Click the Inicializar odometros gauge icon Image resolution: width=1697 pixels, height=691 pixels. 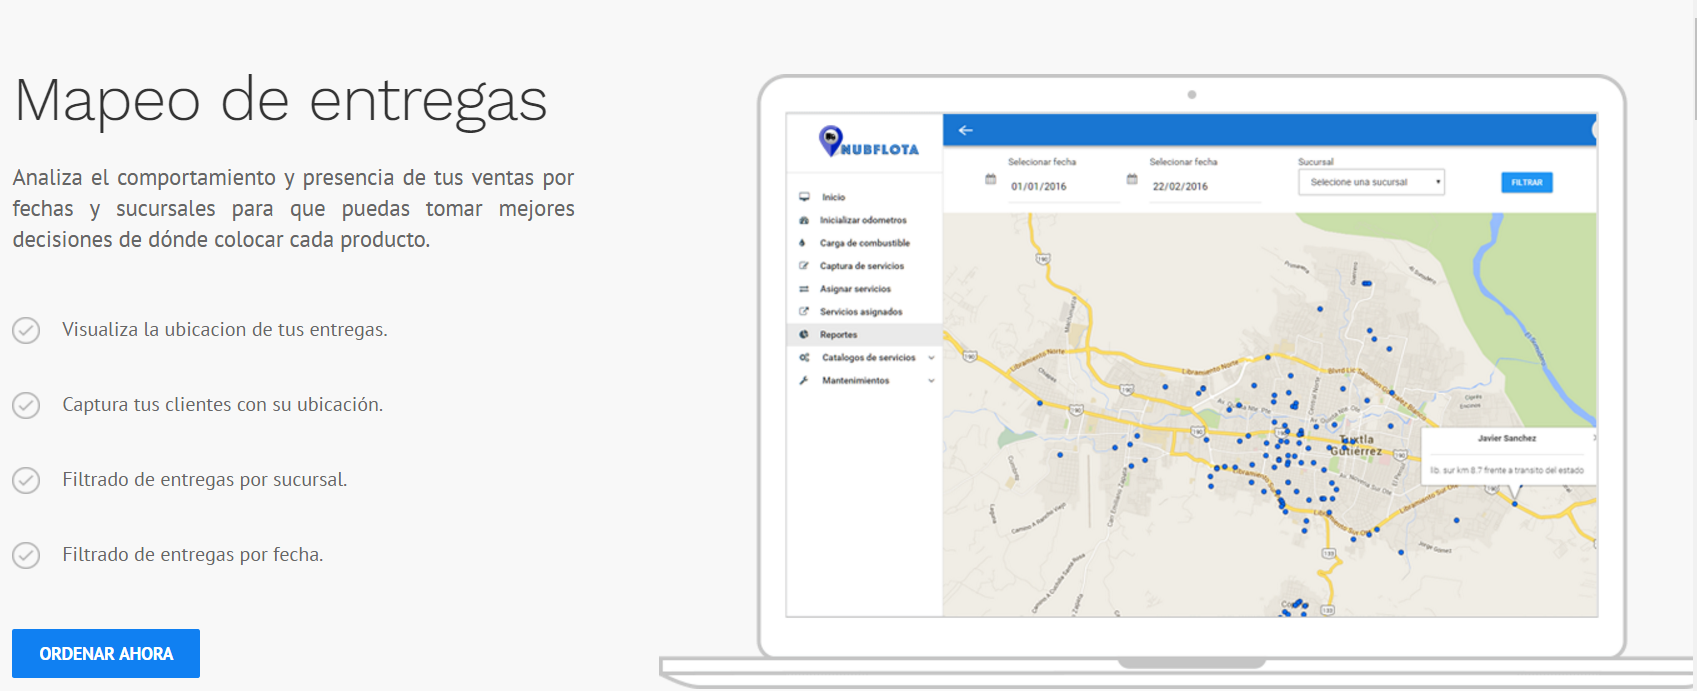coord(804,220)
